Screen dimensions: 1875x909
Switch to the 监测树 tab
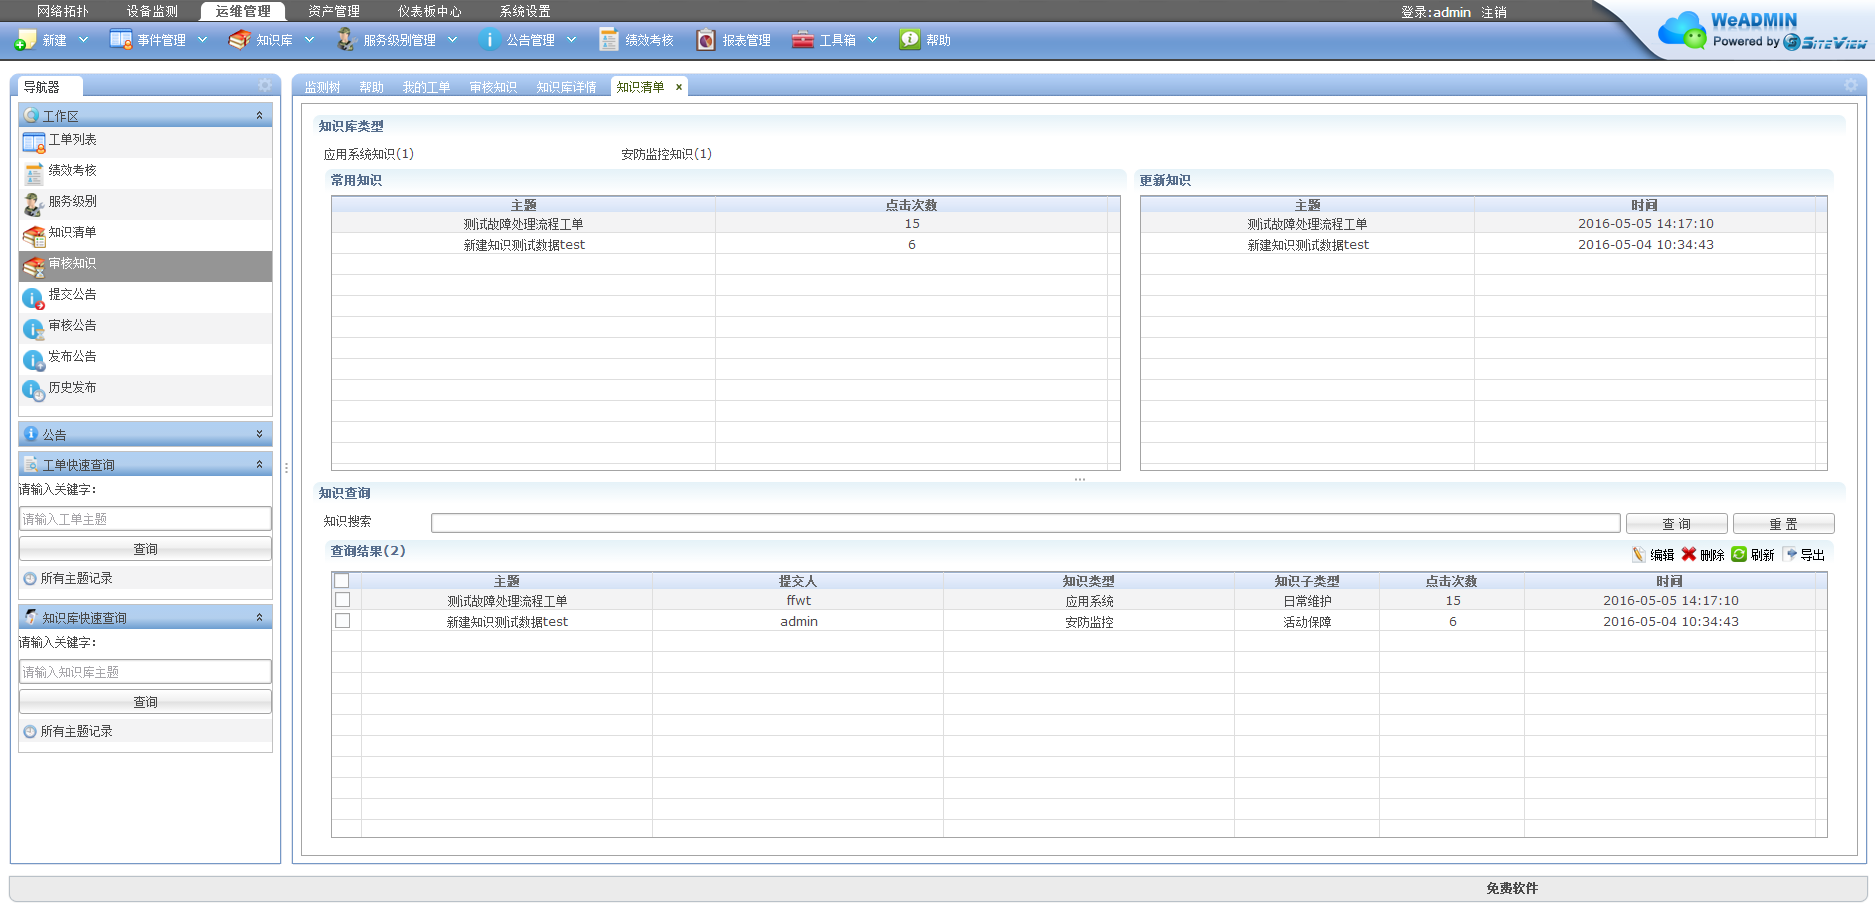tap(322, 88)
